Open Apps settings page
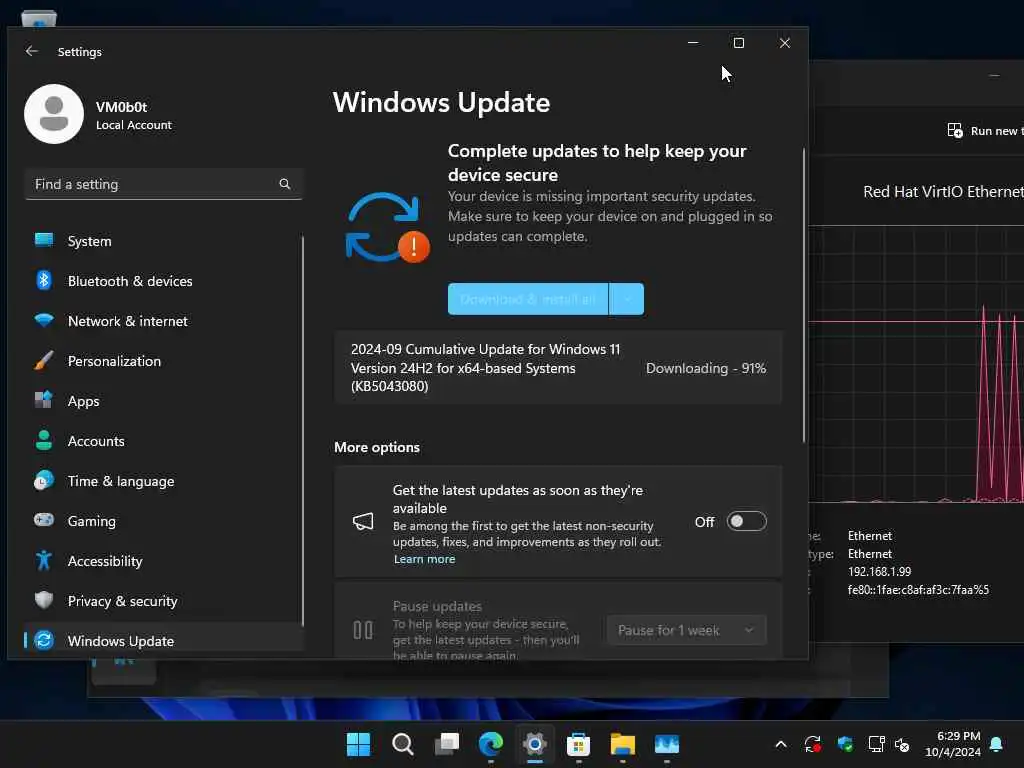The width and height of the screenshot is (1024, 768). pos(163,401)
